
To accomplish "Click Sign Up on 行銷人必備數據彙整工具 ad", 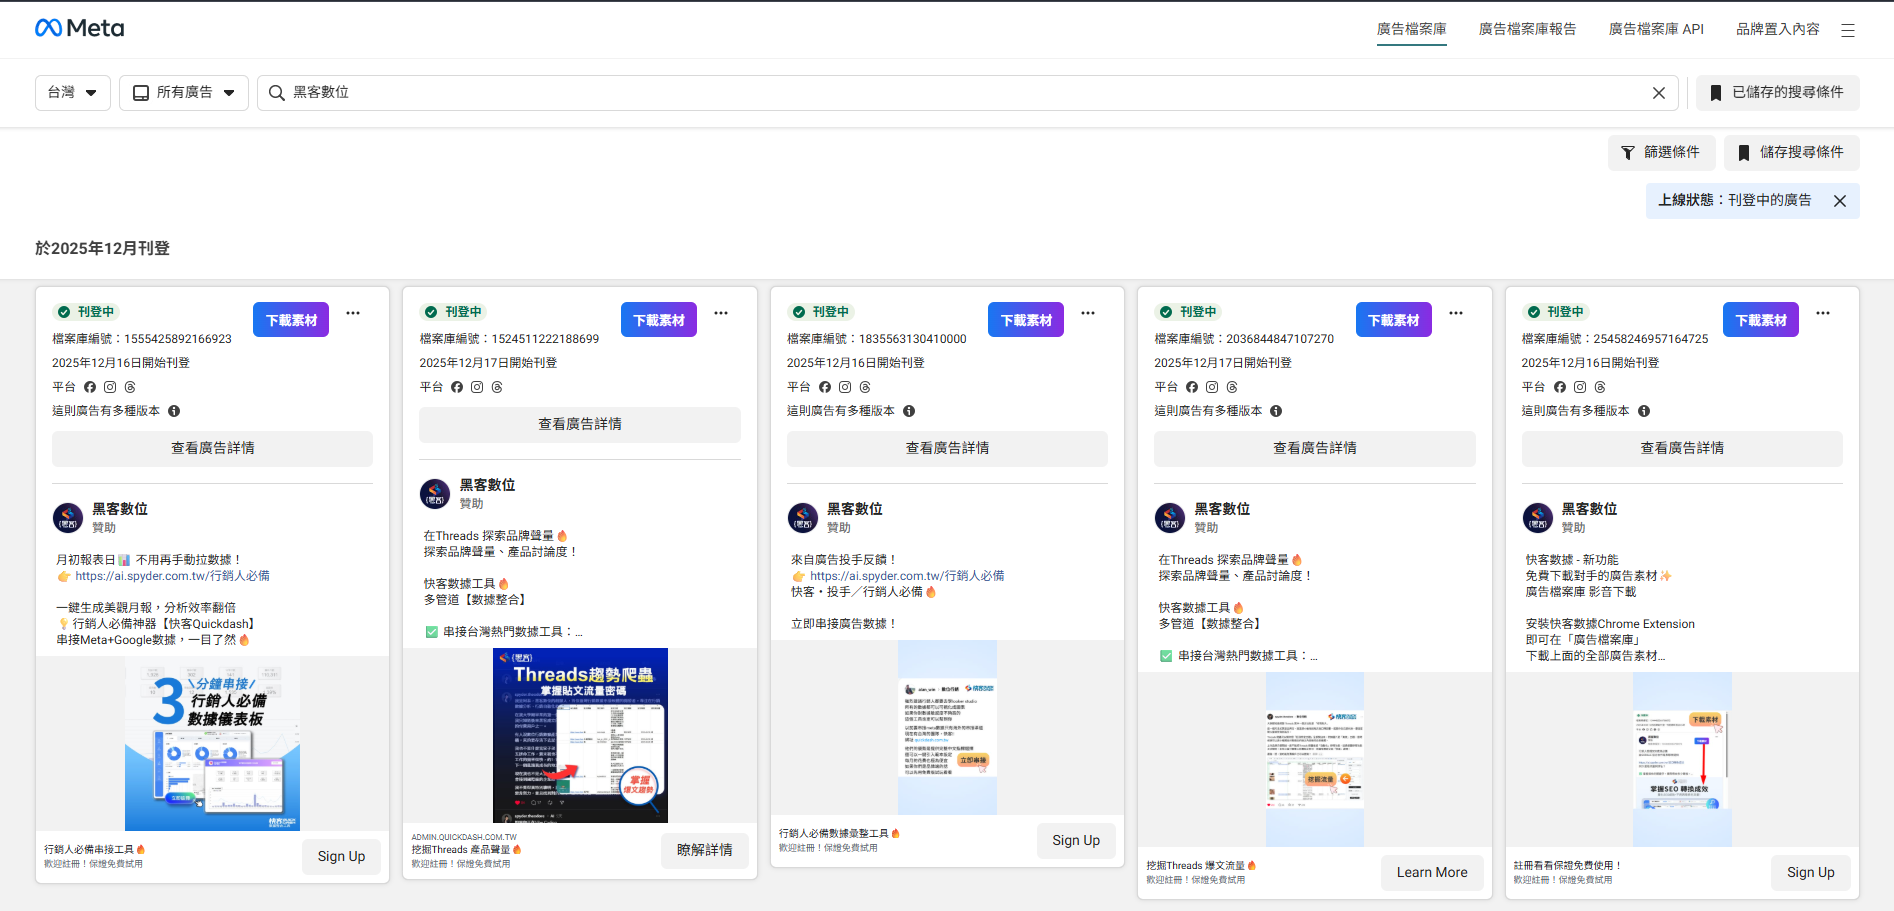I will 1076,841.
